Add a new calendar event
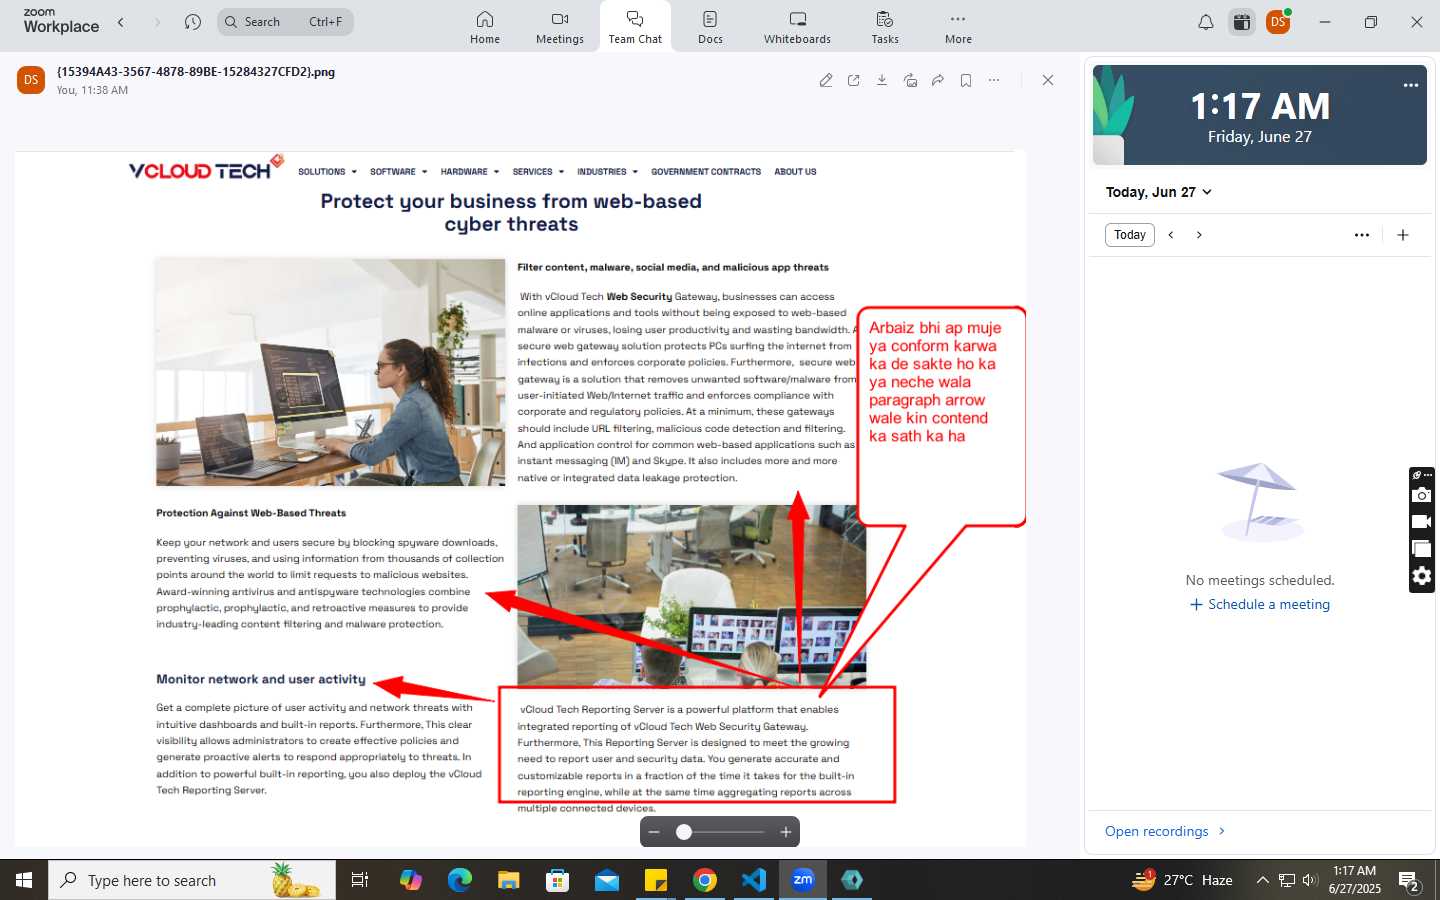The width and height of the screenshot is (1440, 900). 1403,235
